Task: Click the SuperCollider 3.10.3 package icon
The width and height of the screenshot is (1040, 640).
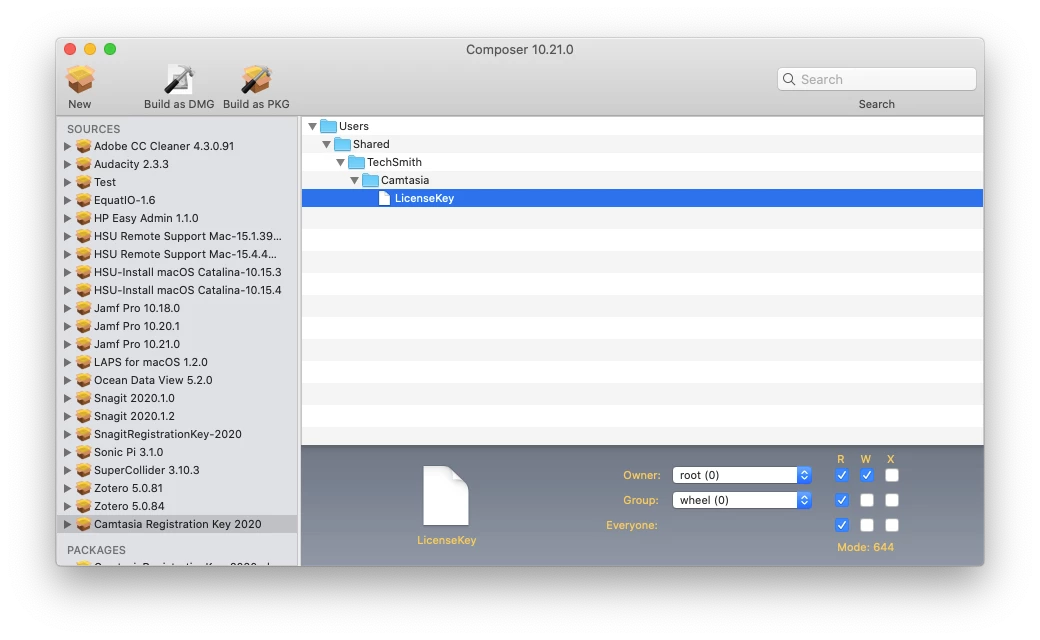Action: pos(83,470)
